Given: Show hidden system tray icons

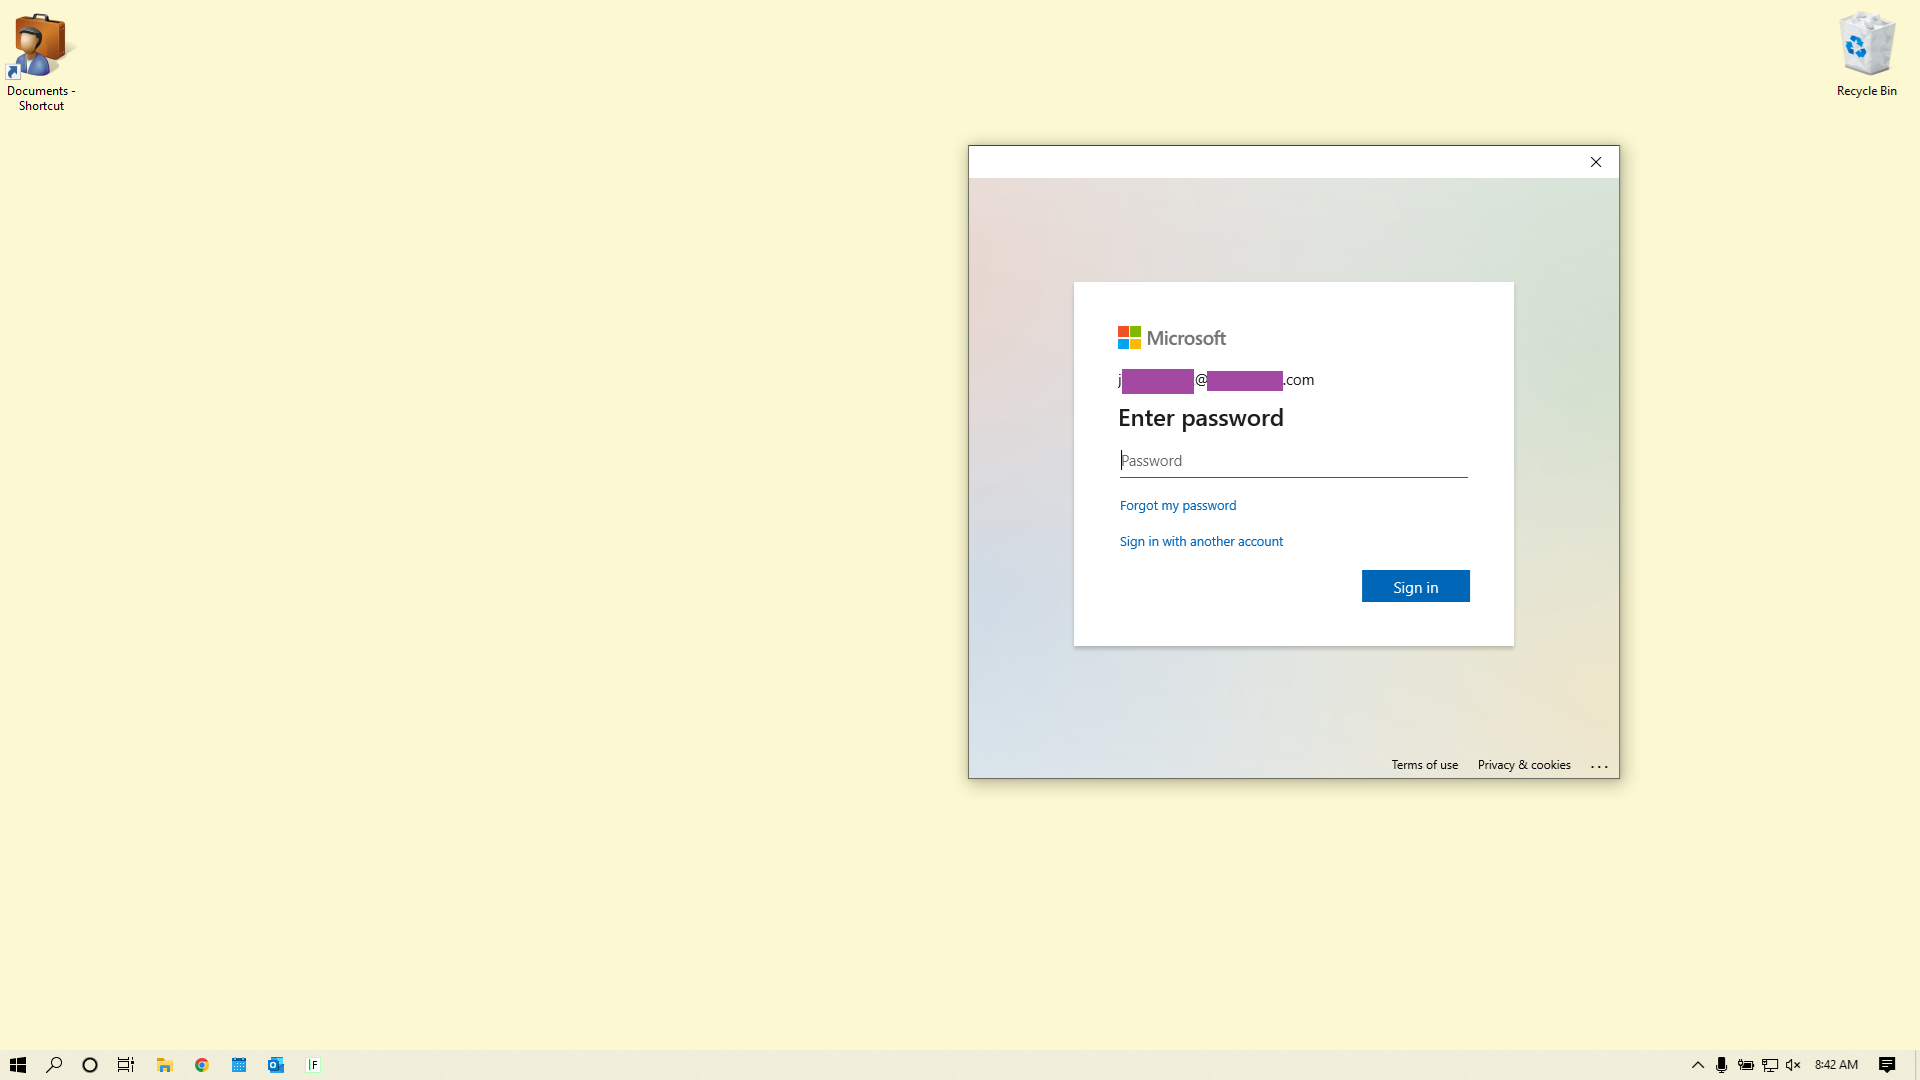Looking at the screenshot, I should click(1697, 1065).
